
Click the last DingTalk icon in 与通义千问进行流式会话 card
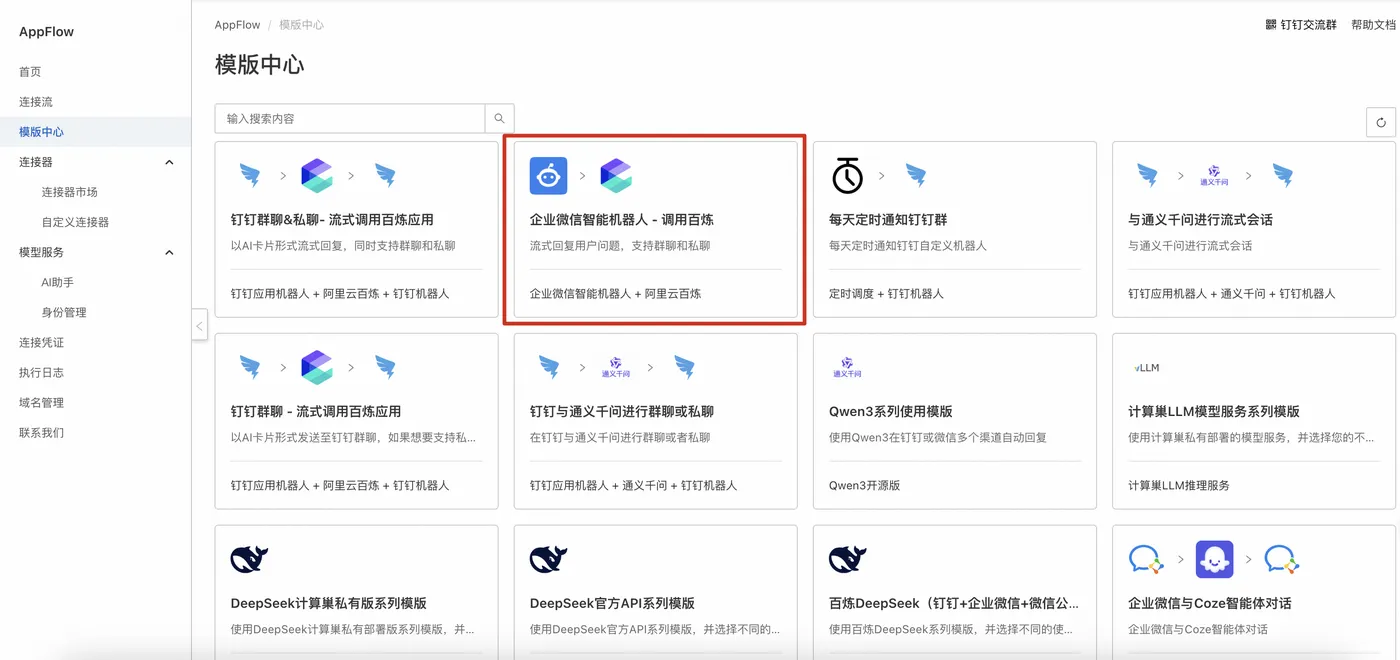pyautogui.click(x=1283, y=176)
